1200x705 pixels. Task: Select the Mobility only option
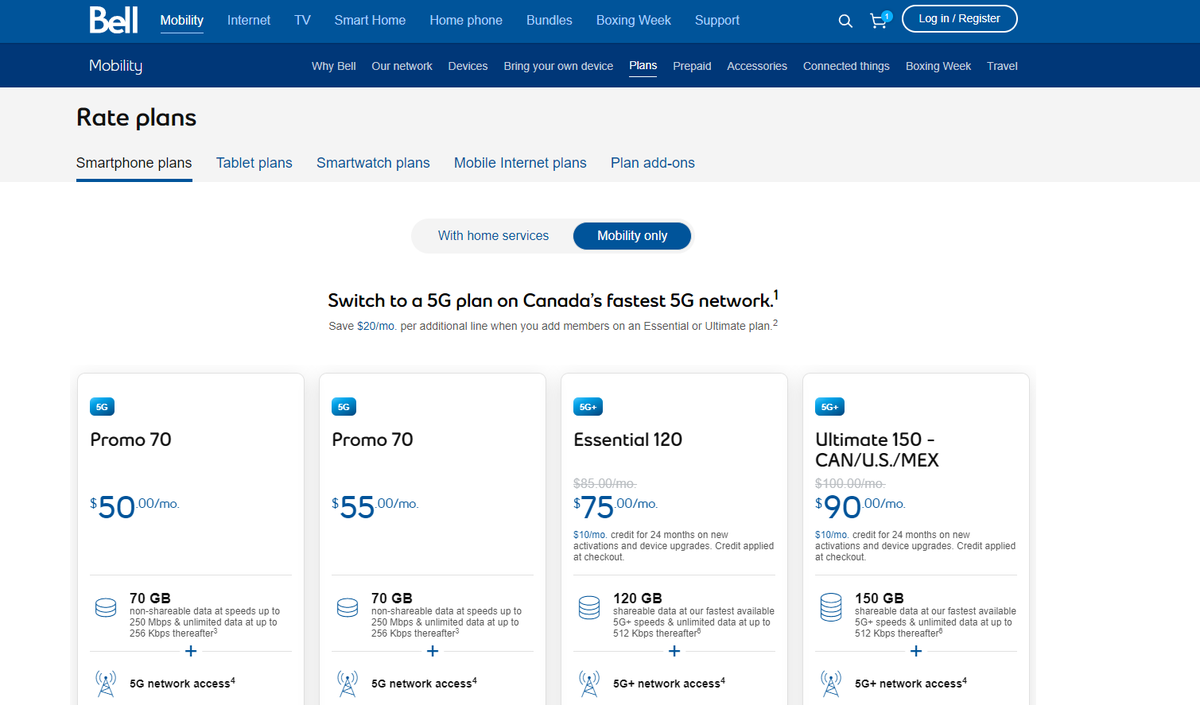pos(632,236)
